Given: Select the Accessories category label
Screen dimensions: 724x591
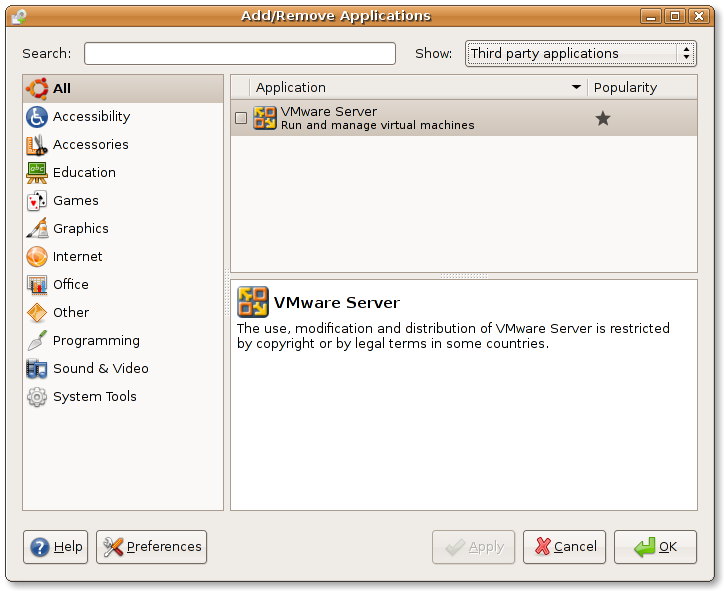Looking at the screenshot, I should coord(90,145).
